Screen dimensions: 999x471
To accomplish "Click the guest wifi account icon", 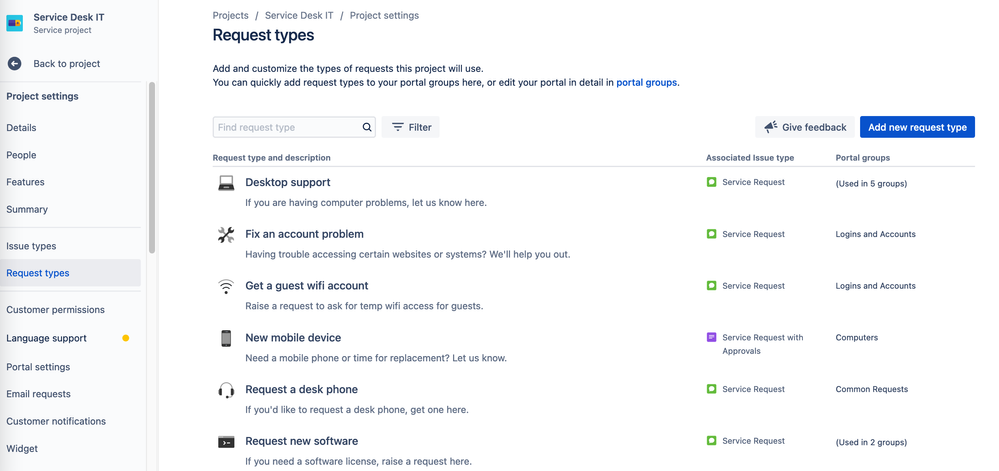I will pyautogui.click(x=226, y=287).
